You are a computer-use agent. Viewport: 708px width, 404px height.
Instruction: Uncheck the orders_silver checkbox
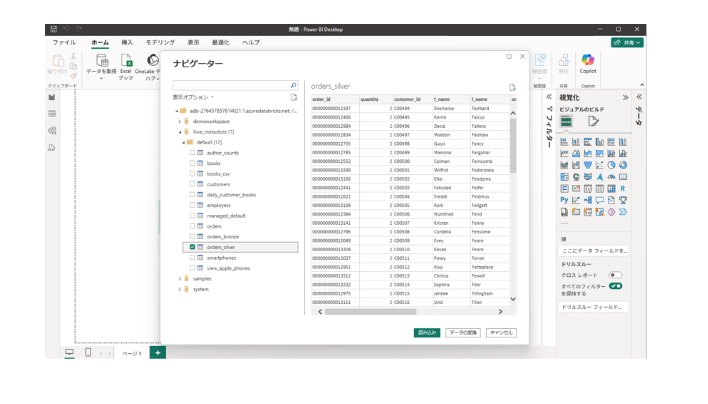(192, 247)
